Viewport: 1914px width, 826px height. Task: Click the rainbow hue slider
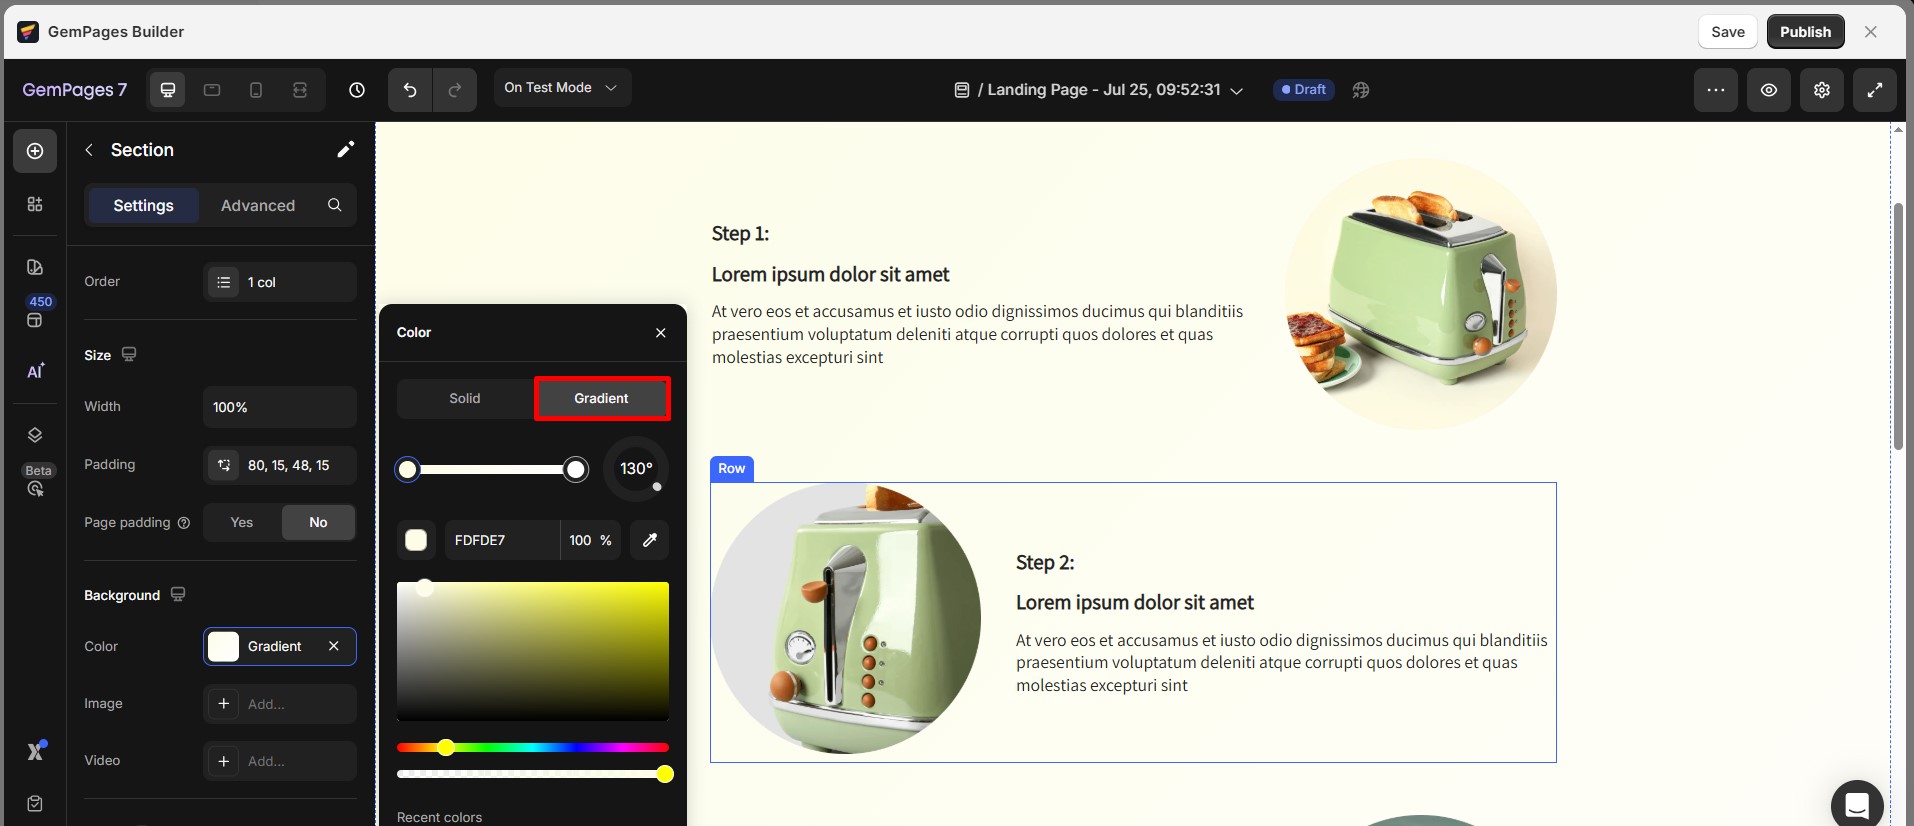(533, 747)
